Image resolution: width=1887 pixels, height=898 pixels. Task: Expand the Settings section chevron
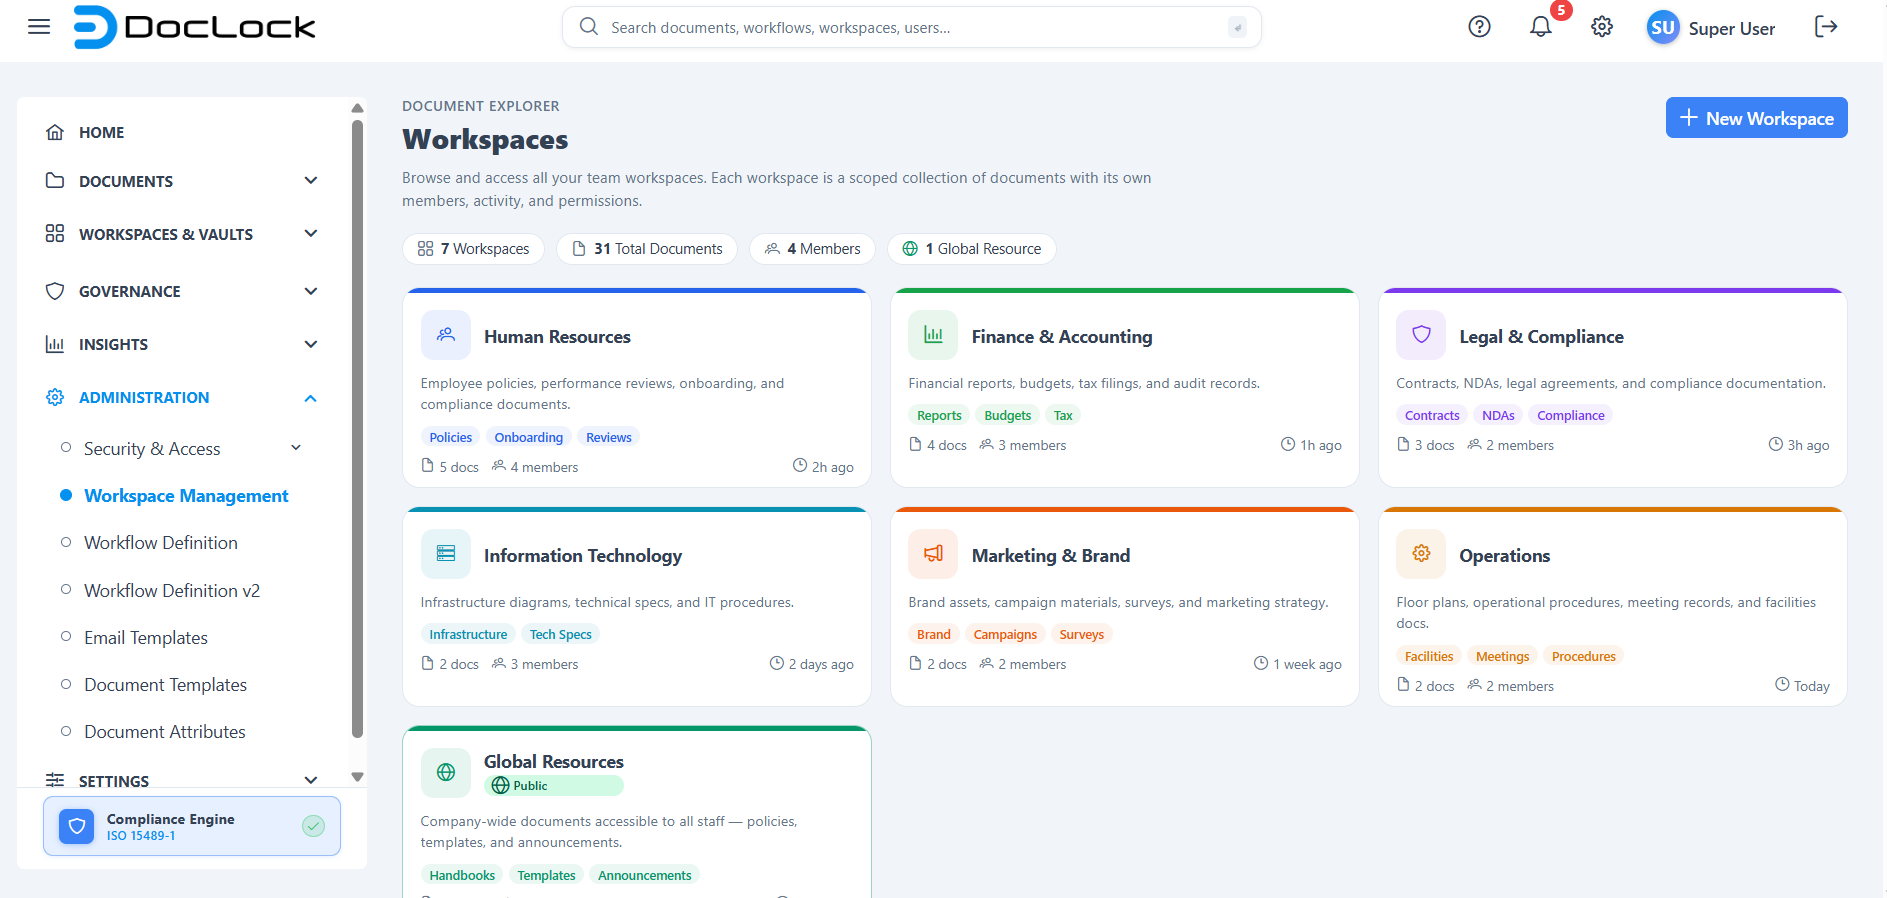click(x=311, y=780)
